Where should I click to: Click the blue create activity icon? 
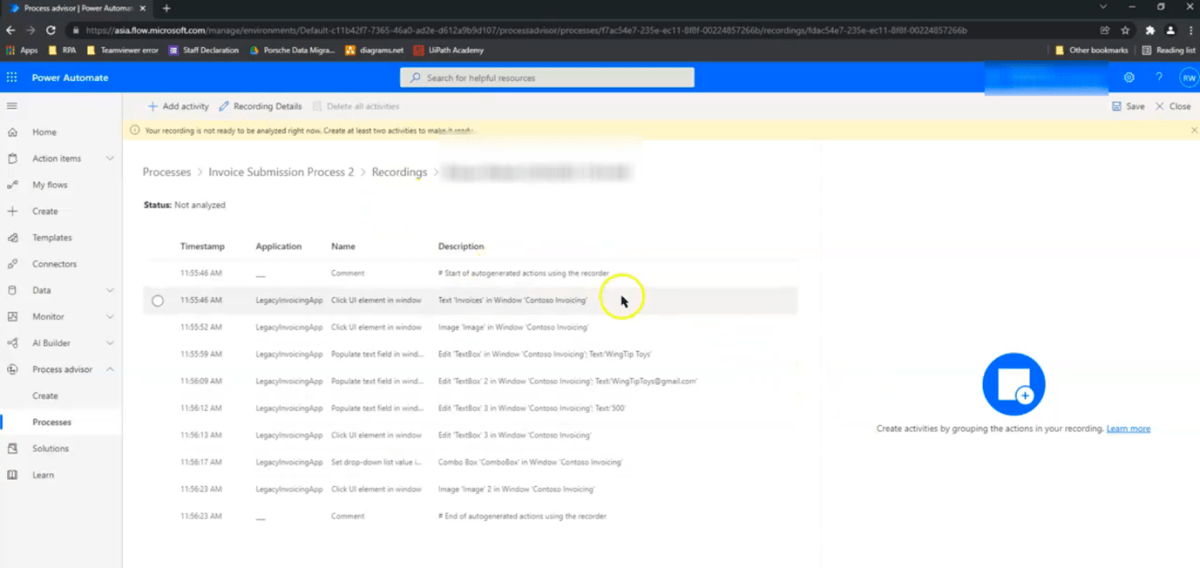pyautogui.click(x=1013, y=384)
